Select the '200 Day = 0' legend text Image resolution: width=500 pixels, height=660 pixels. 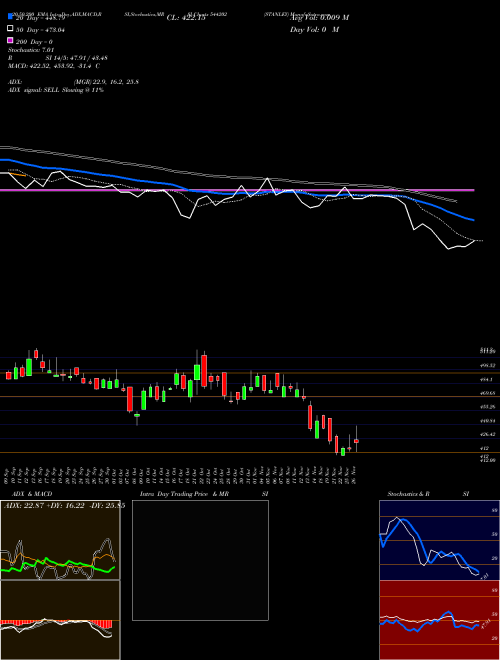tap(34, 42)
